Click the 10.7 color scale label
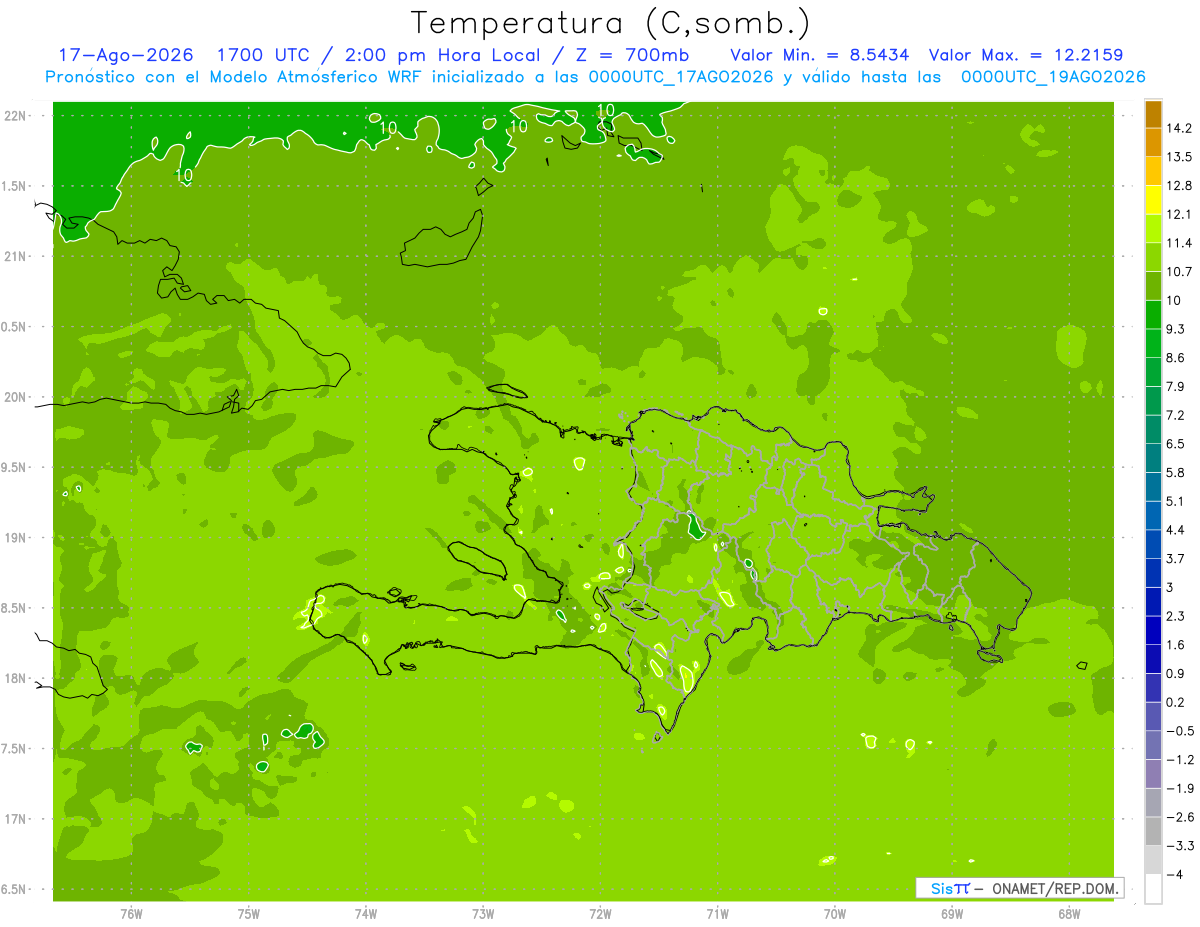This screenshot has width=1200, height=927. tap(1179, 272)
